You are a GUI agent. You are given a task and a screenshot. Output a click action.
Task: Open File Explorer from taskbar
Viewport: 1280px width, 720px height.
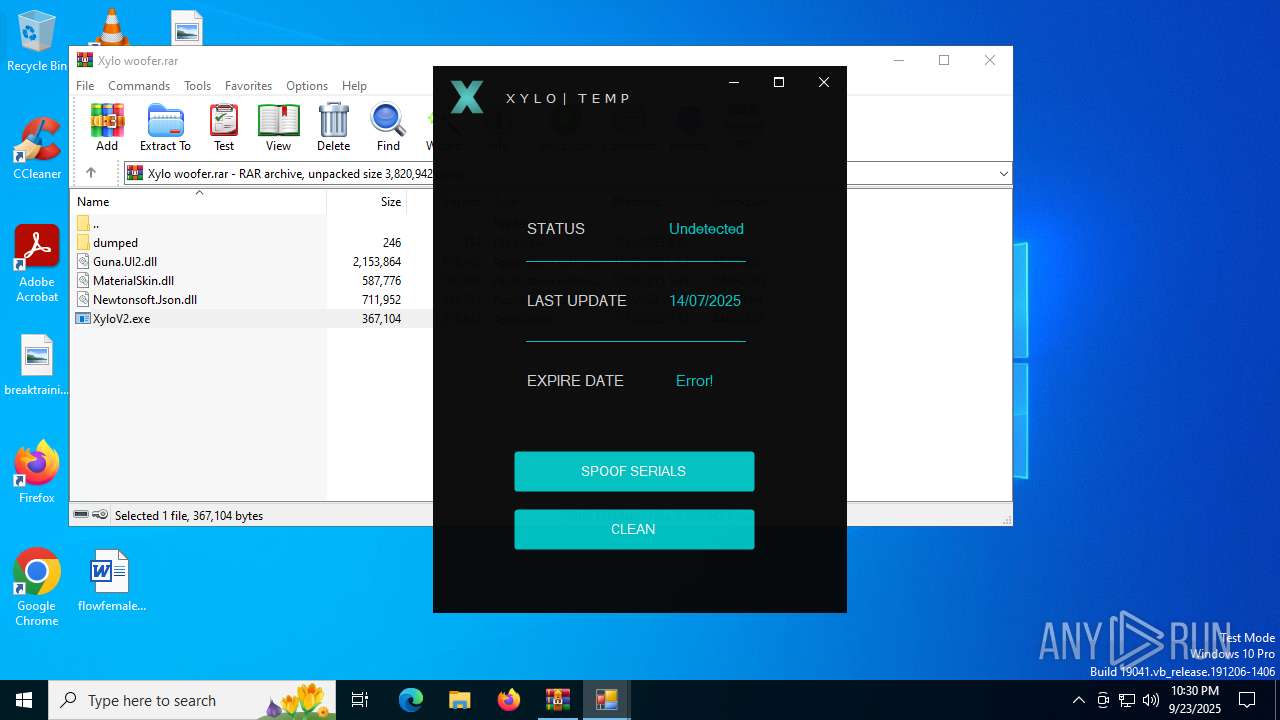[x=459, y=700]
